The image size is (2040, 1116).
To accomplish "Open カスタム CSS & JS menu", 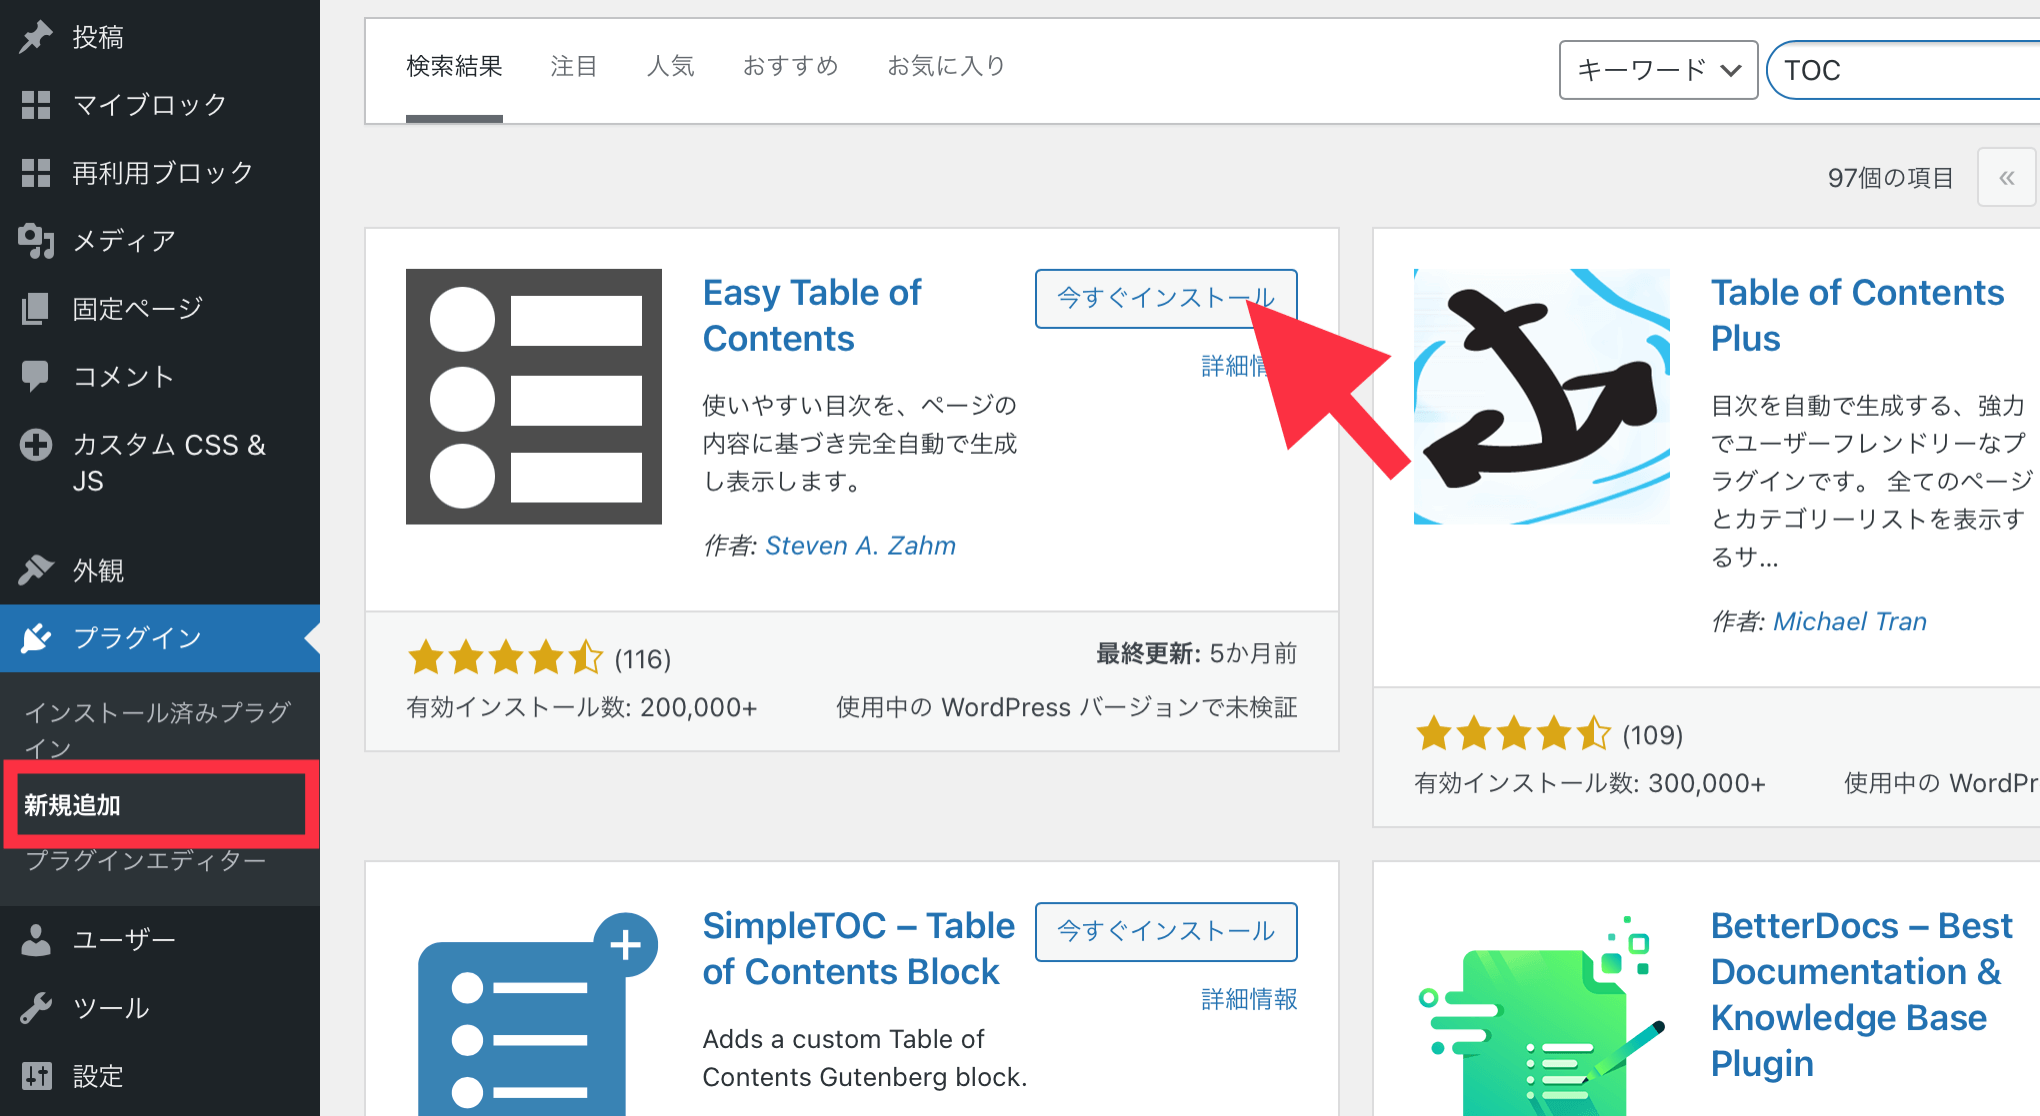I will point(160,462).
